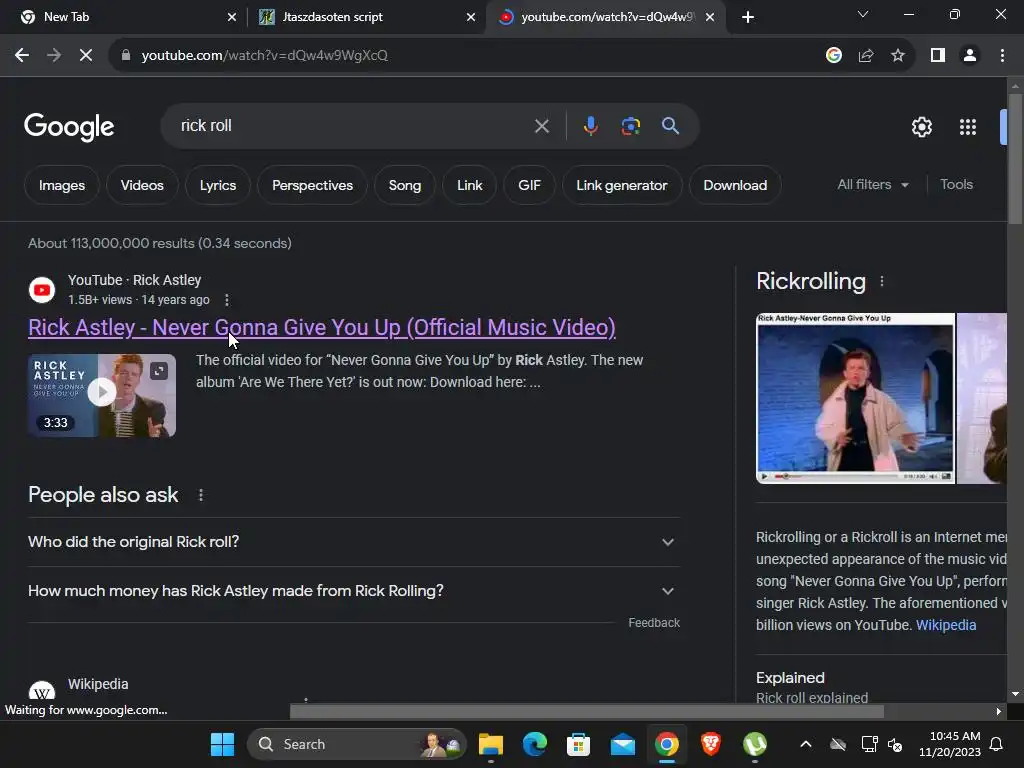Open Mail app from taskbar
The height and width of the screenshot is (768, 1024).
[622, 744]
